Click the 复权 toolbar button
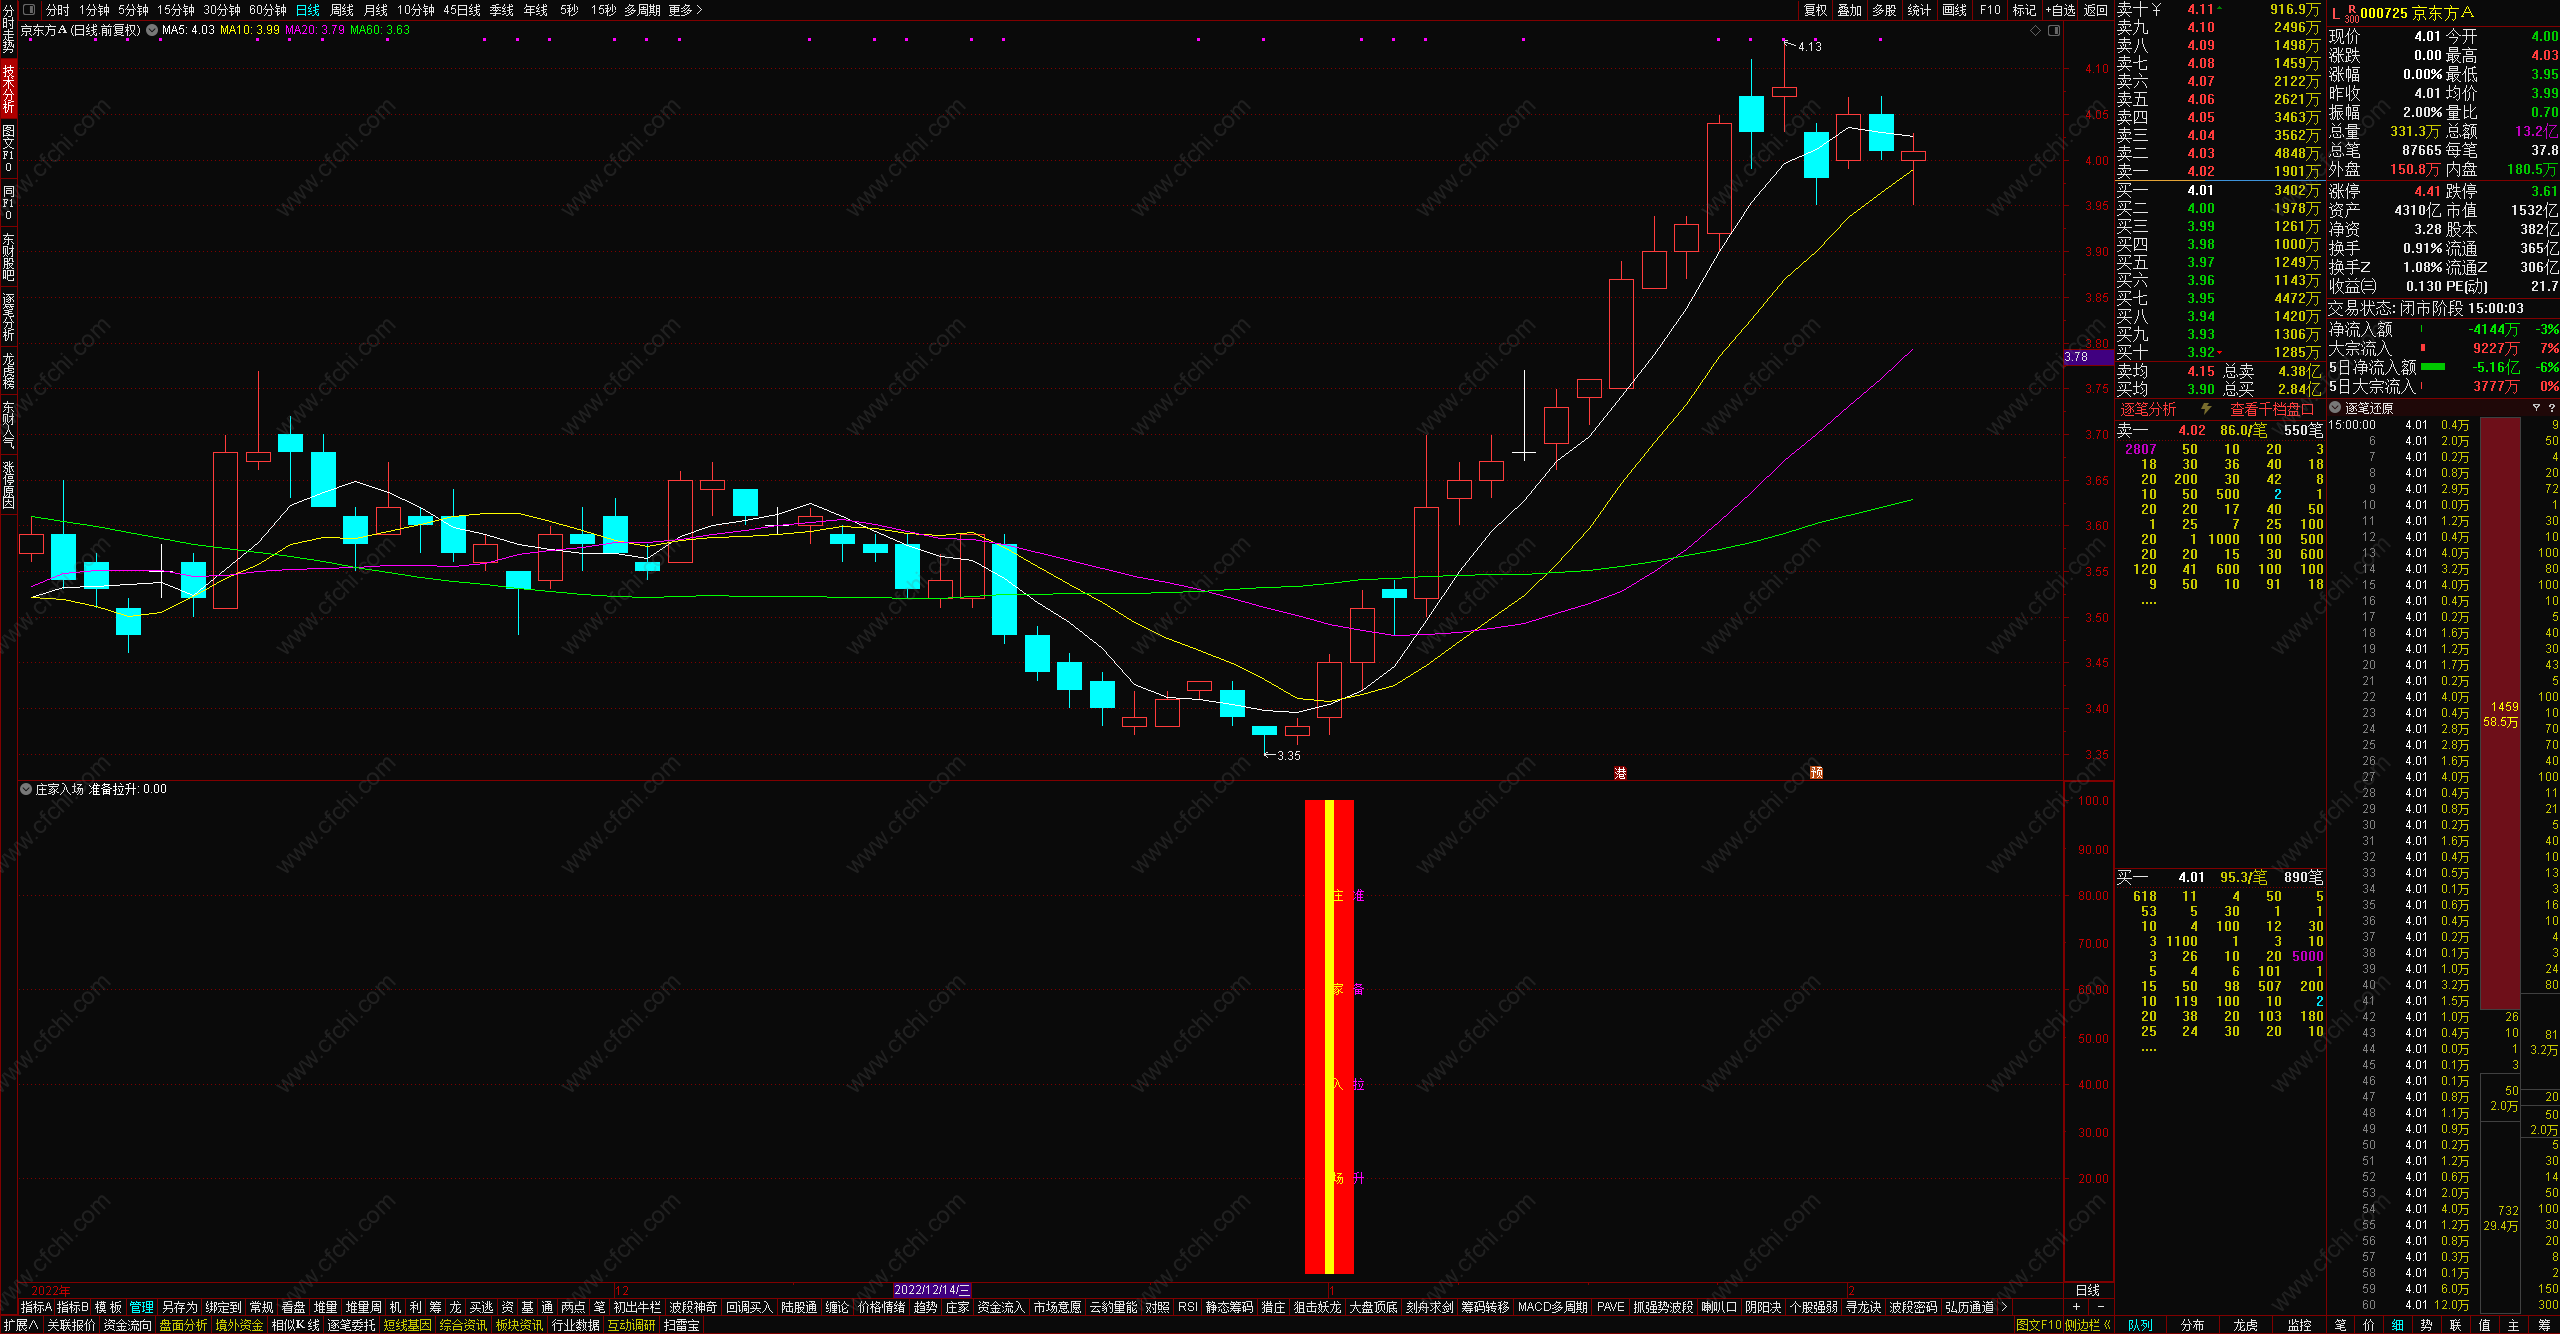This screenshot has height=1334, width=2560. coord(1815,10)
